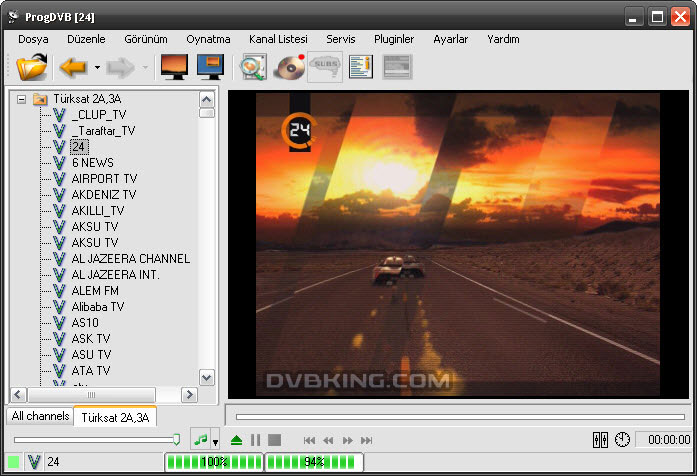Open file with the folder toolbar icon
This screenshot has width=697, height=476.
pos(32,67)
